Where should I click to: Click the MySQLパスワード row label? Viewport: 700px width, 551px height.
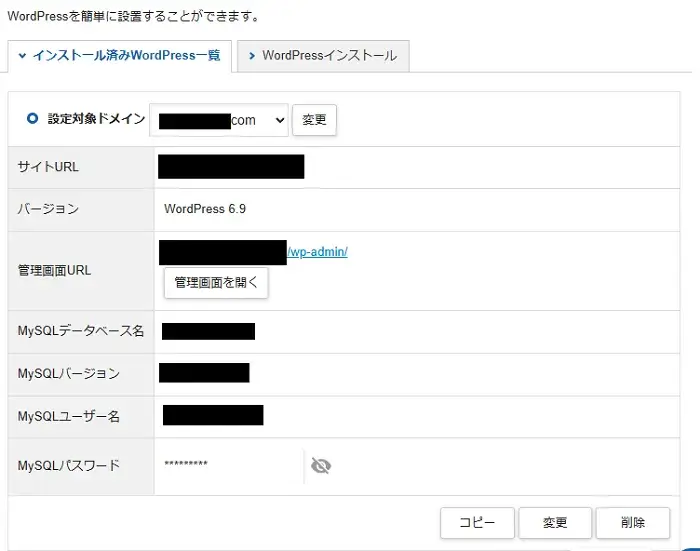pos(69,465)
